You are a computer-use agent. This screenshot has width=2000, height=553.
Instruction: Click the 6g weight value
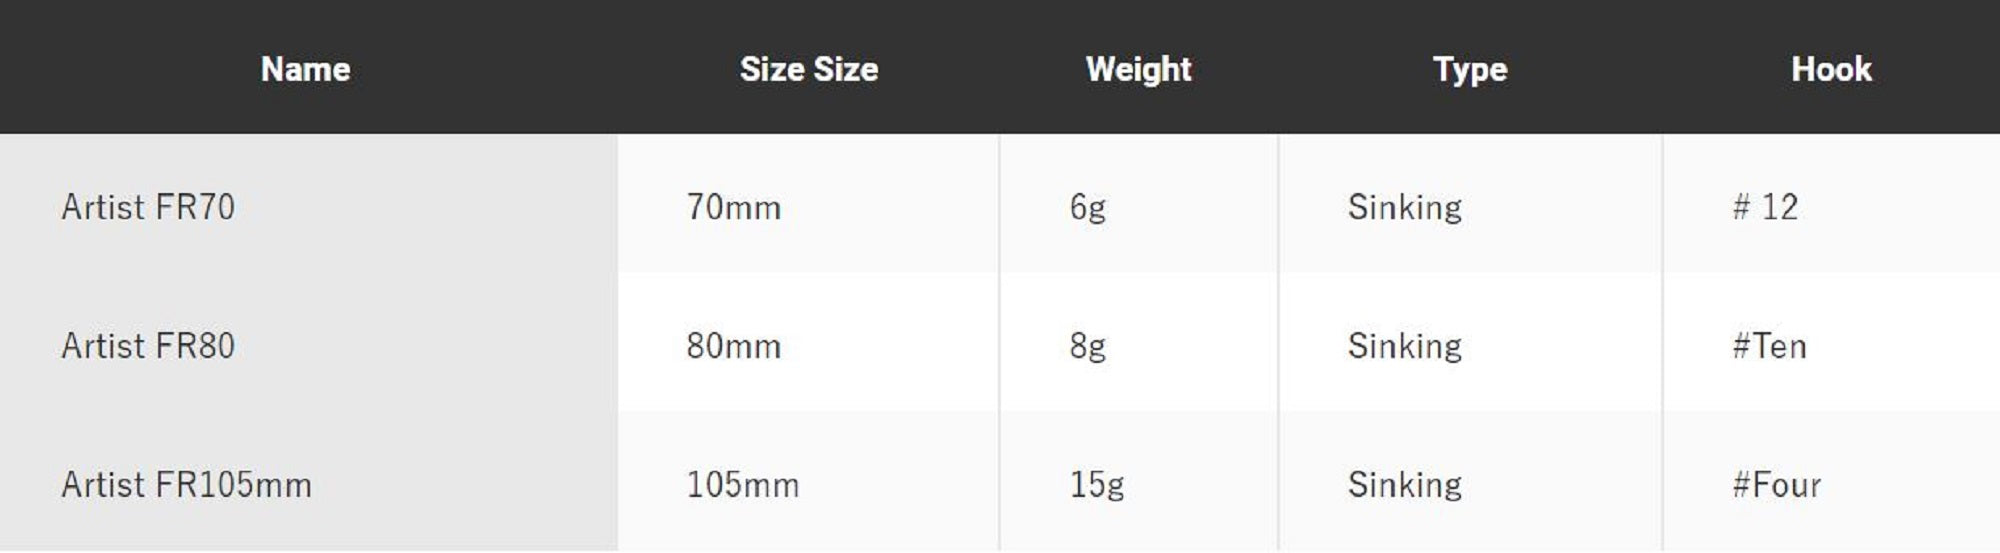1087,207
